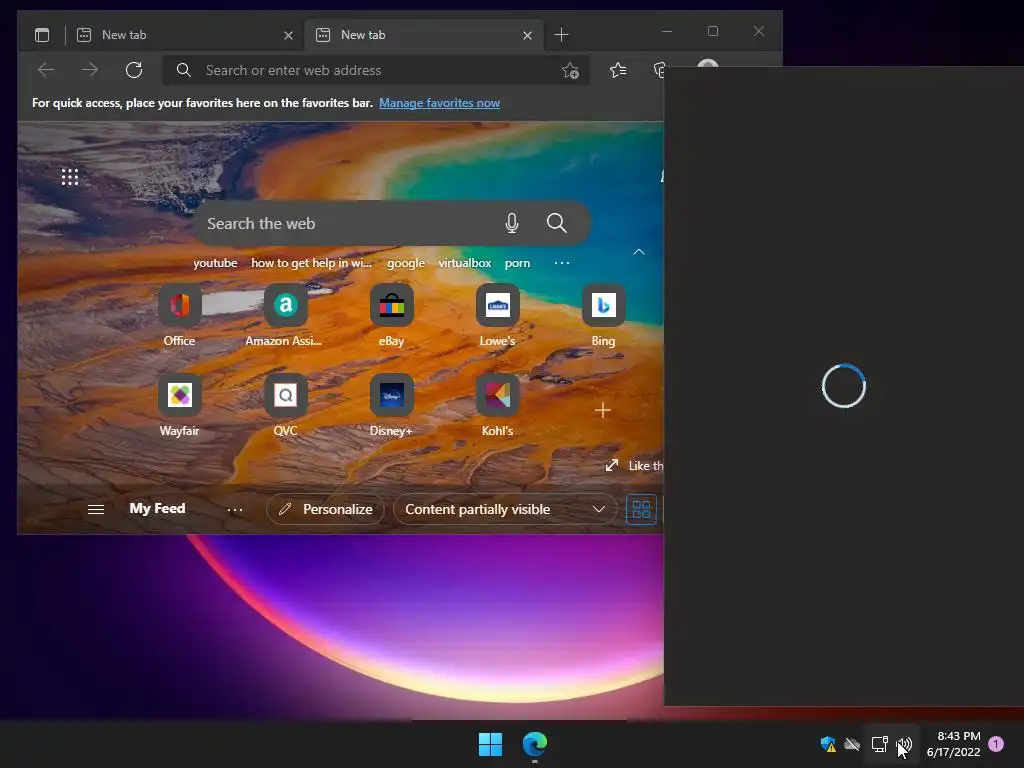Expand the background image view
Image resolution: width=1024 pixels, height=768 pixels.
point(612,465)
